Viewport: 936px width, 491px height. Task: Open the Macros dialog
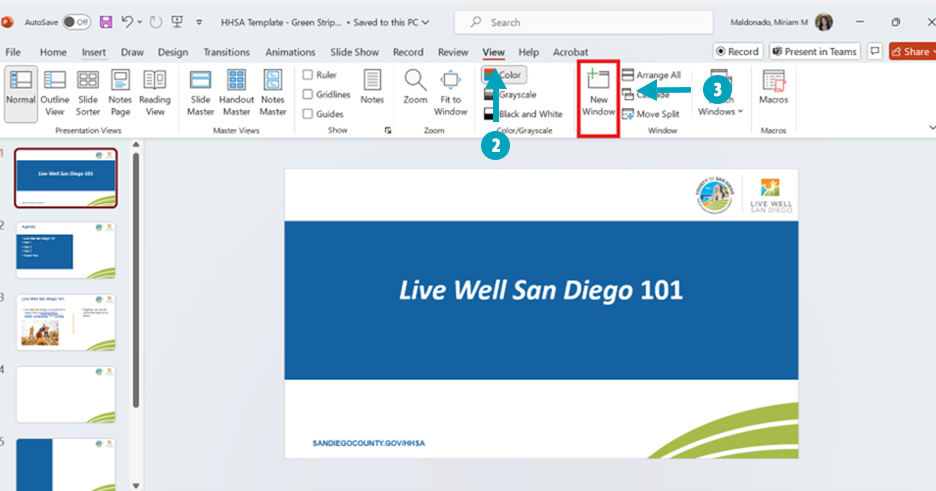(x=774, y=88)
